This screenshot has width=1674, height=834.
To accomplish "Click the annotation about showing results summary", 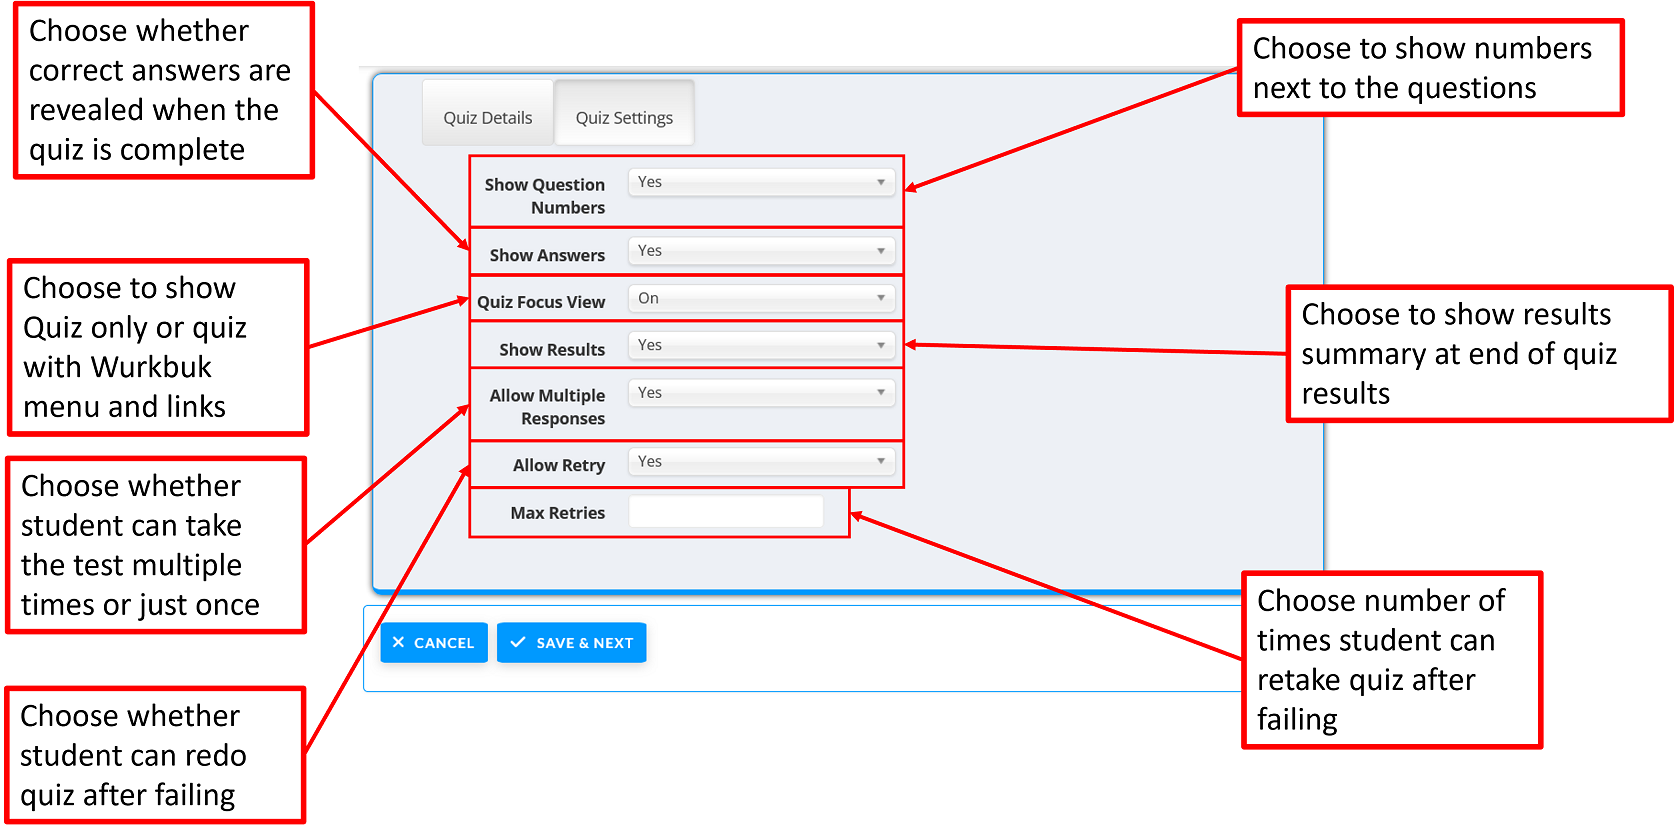I will coord(1478,354).
